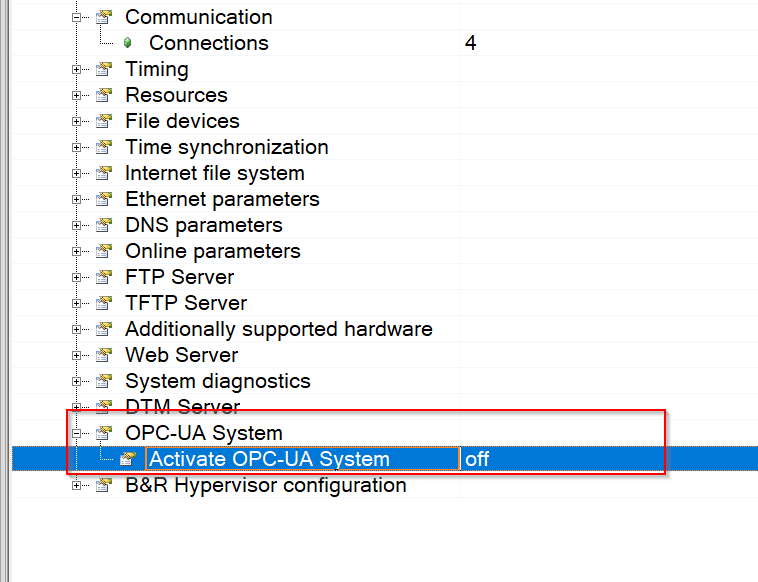Viewport: 758px width, 582px height.
Task: Expand the B&R Hypervisor configuration node
Action: tap(76, 485)
